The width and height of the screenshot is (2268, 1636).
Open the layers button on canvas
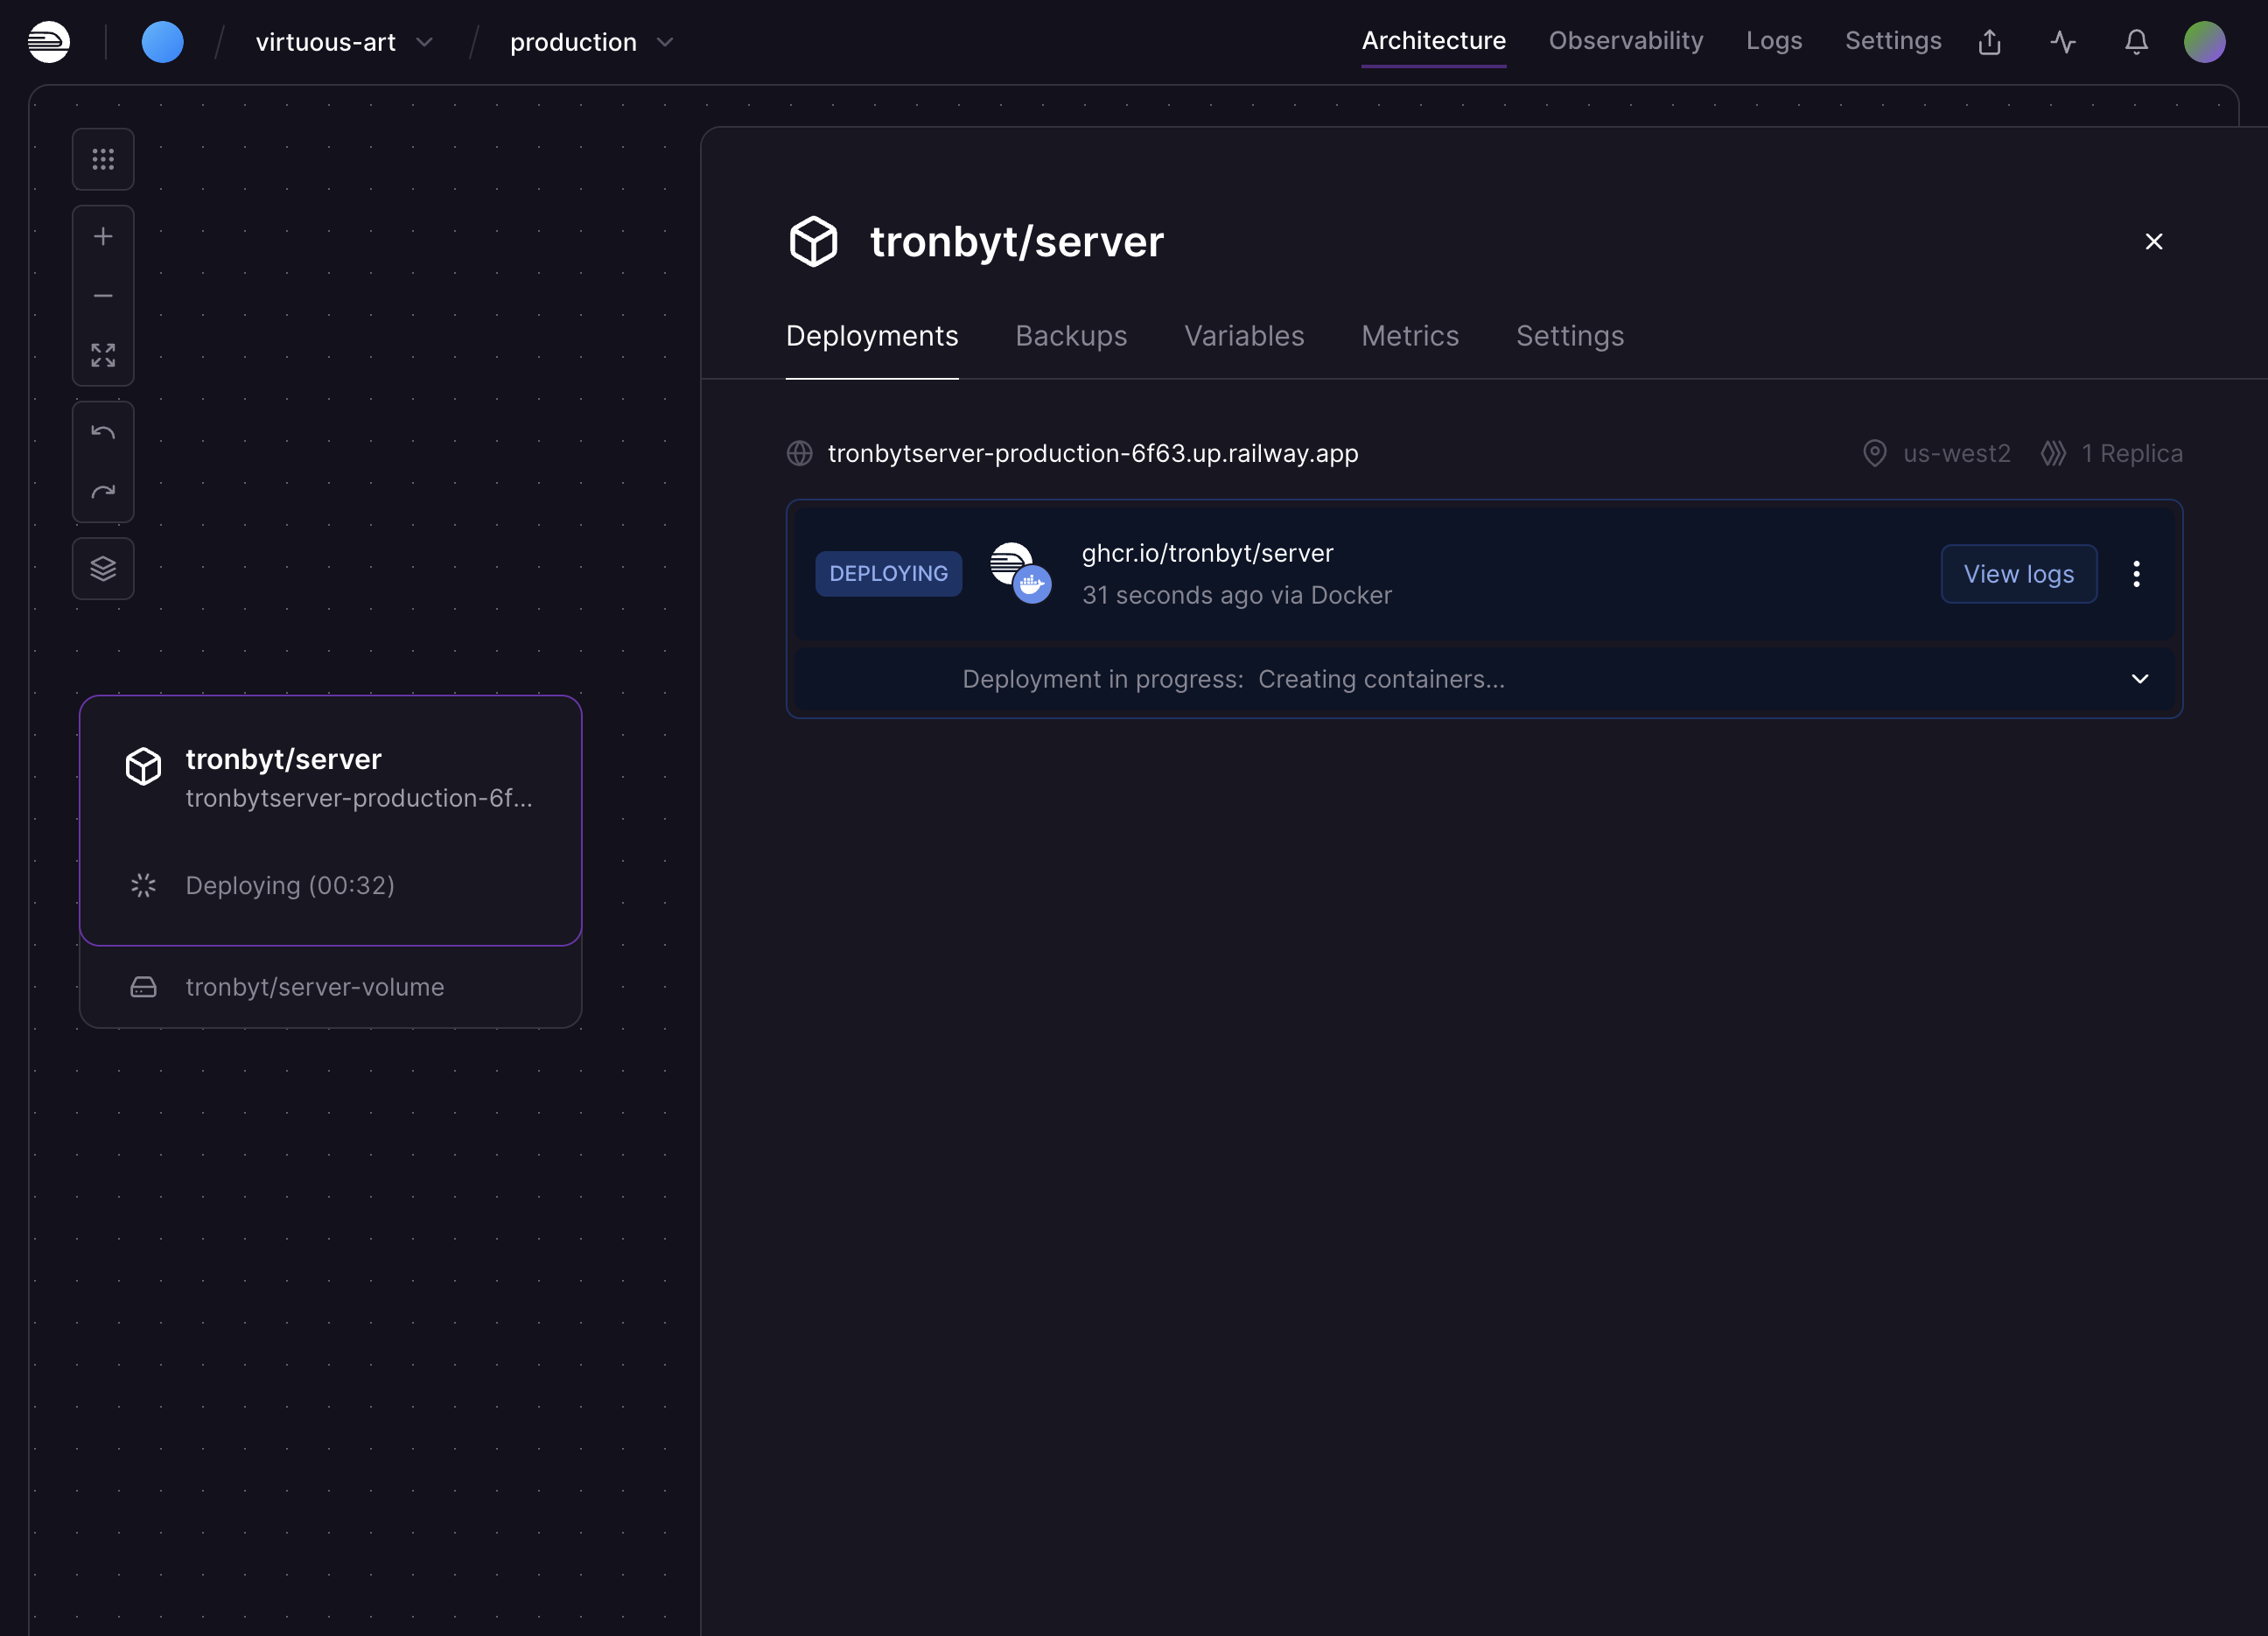click(x=103, y=568)
